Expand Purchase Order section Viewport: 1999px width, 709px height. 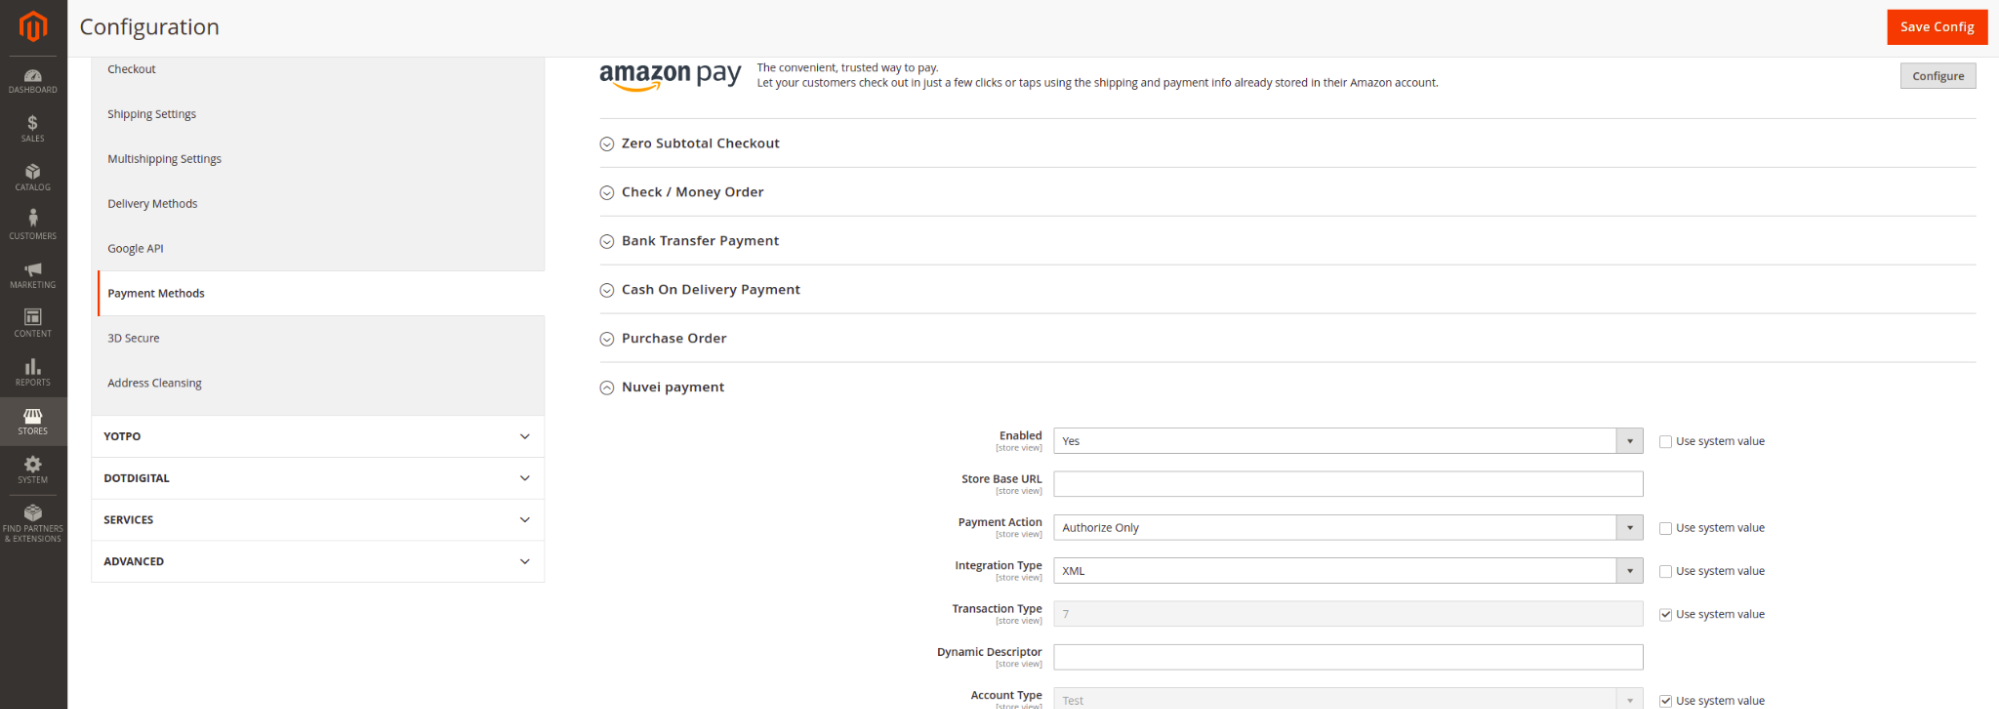coord(663,339)
